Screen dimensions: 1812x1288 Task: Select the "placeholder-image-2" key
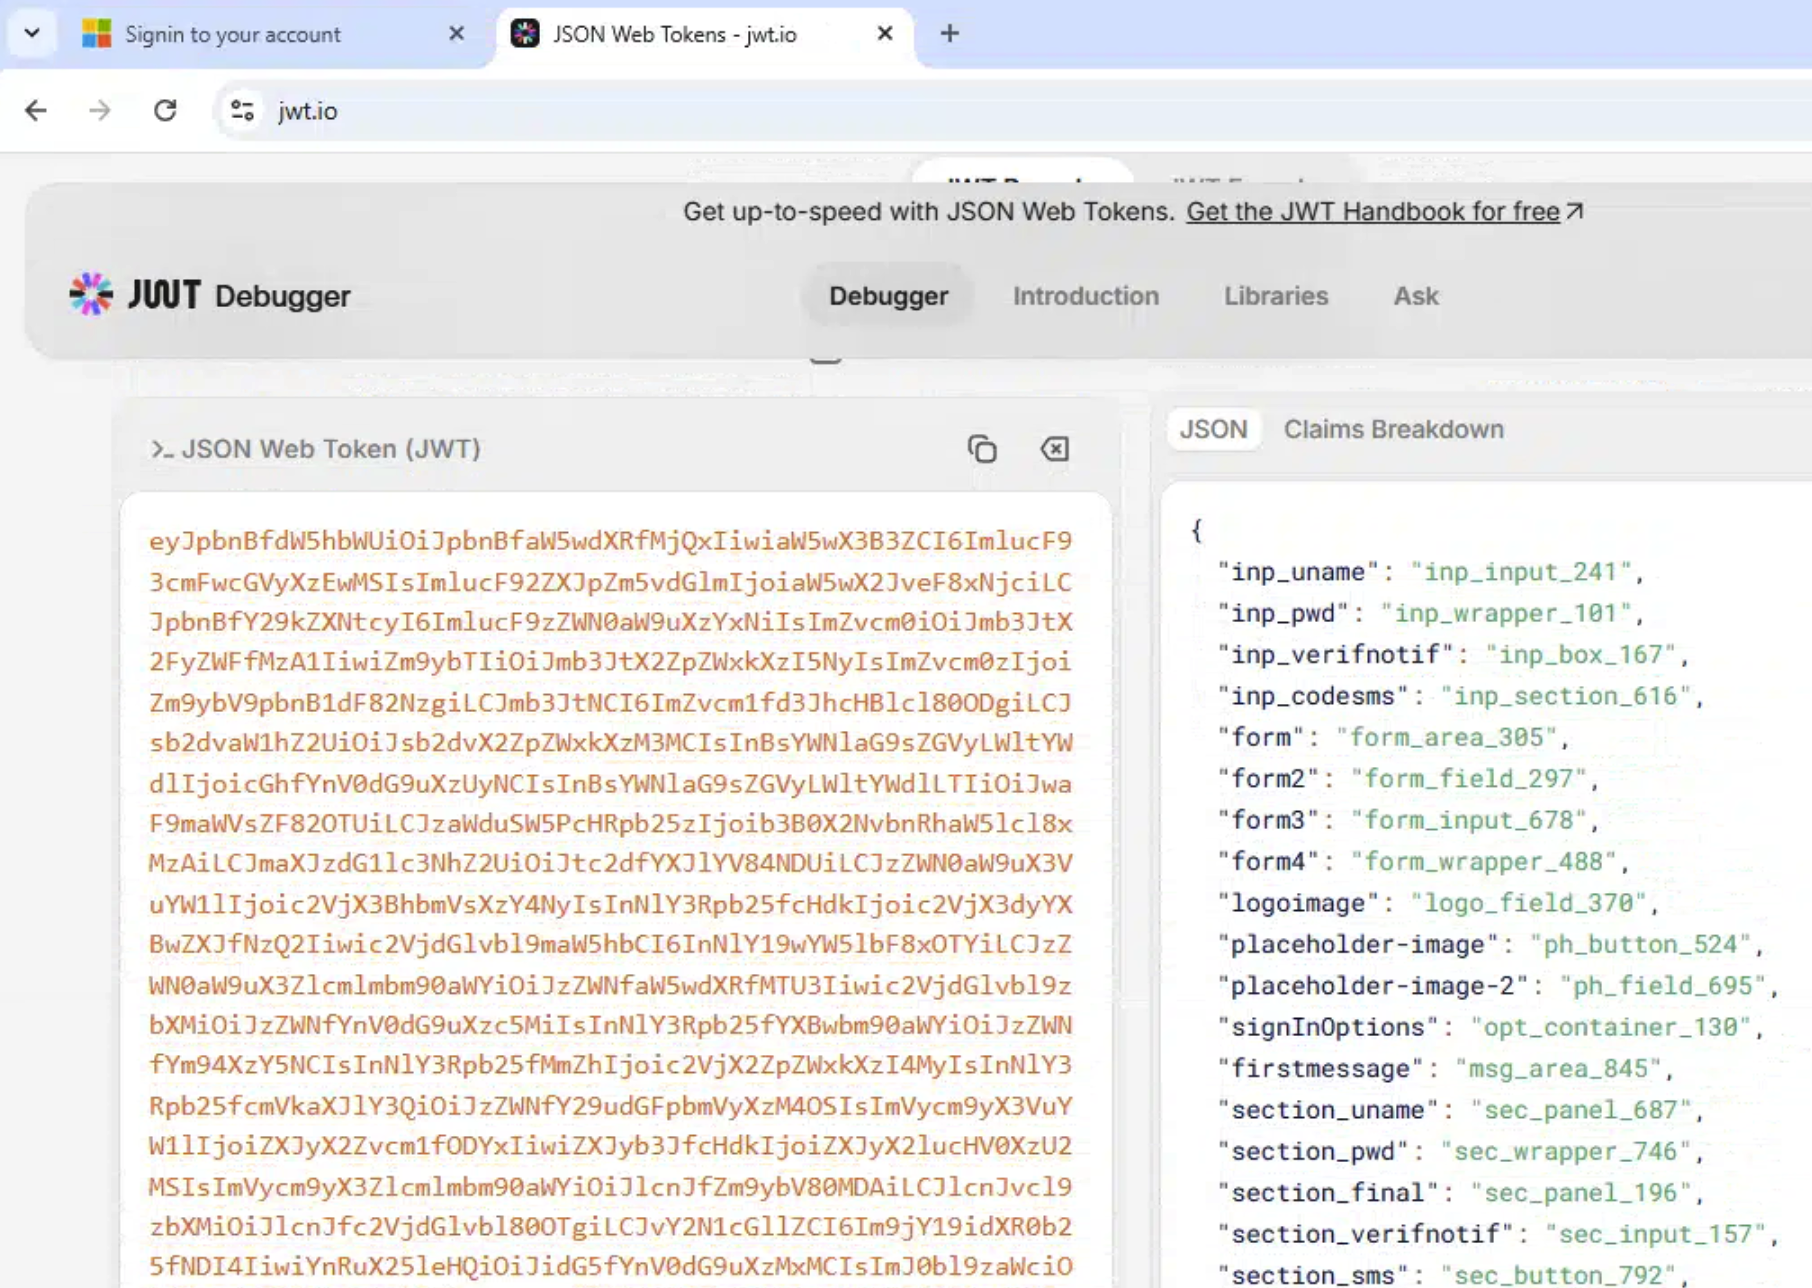click(1372, 986)
